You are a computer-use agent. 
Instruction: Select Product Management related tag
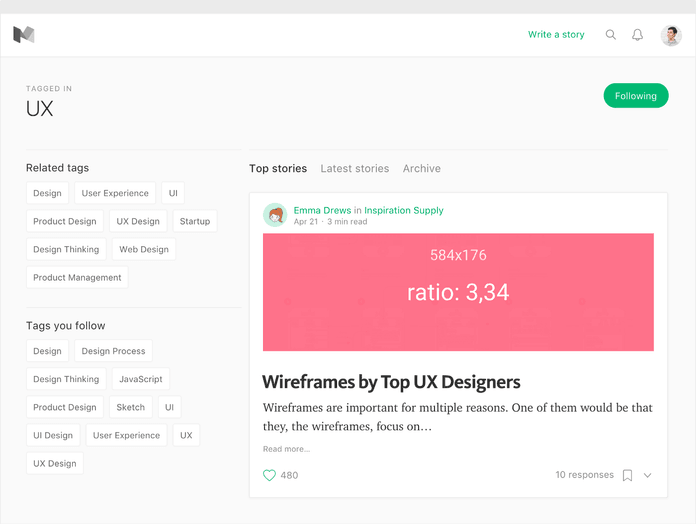click(77, 278)
